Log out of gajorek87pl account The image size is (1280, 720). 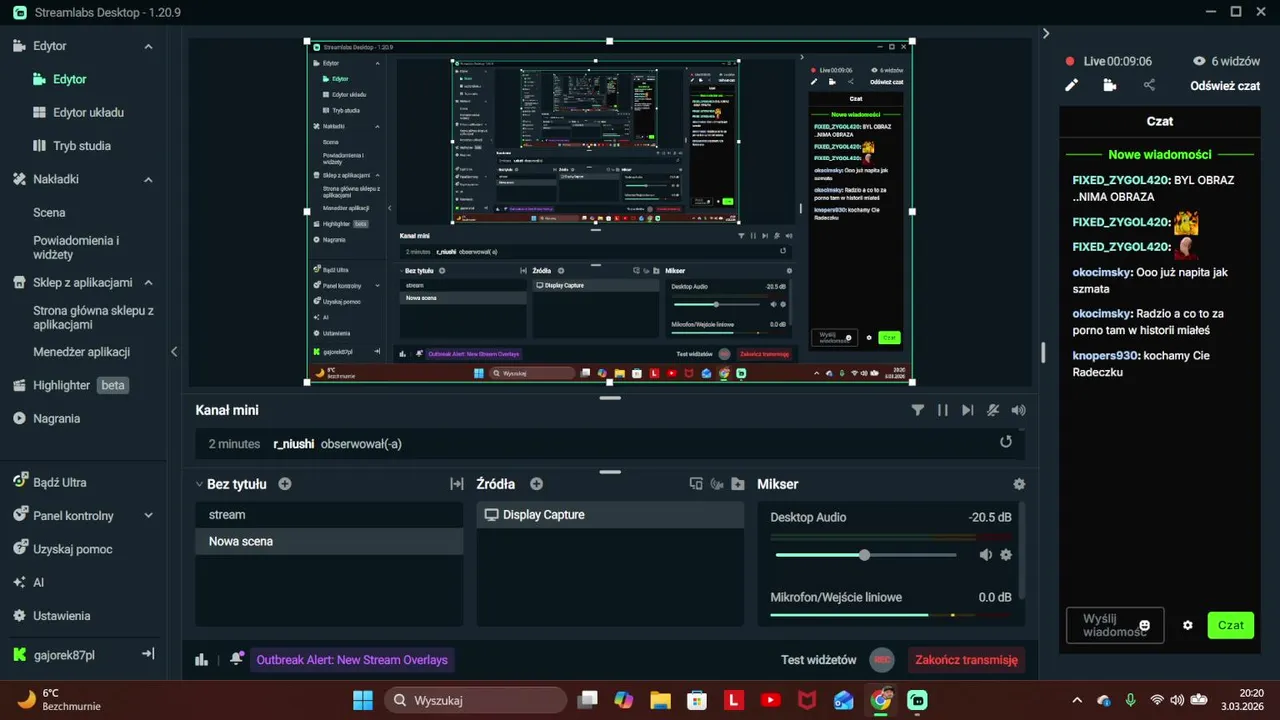(148, 654)
